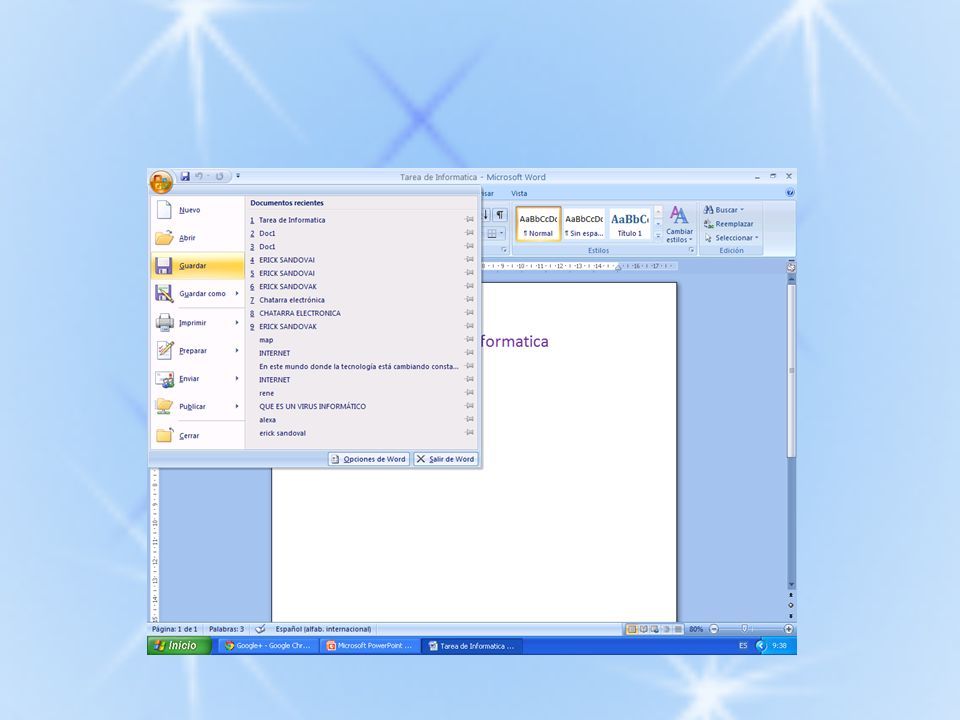Screen dimensions: 960x720
Task: Click the Redo icon in quick access toolbar
Action: click(x=219, y=176)
